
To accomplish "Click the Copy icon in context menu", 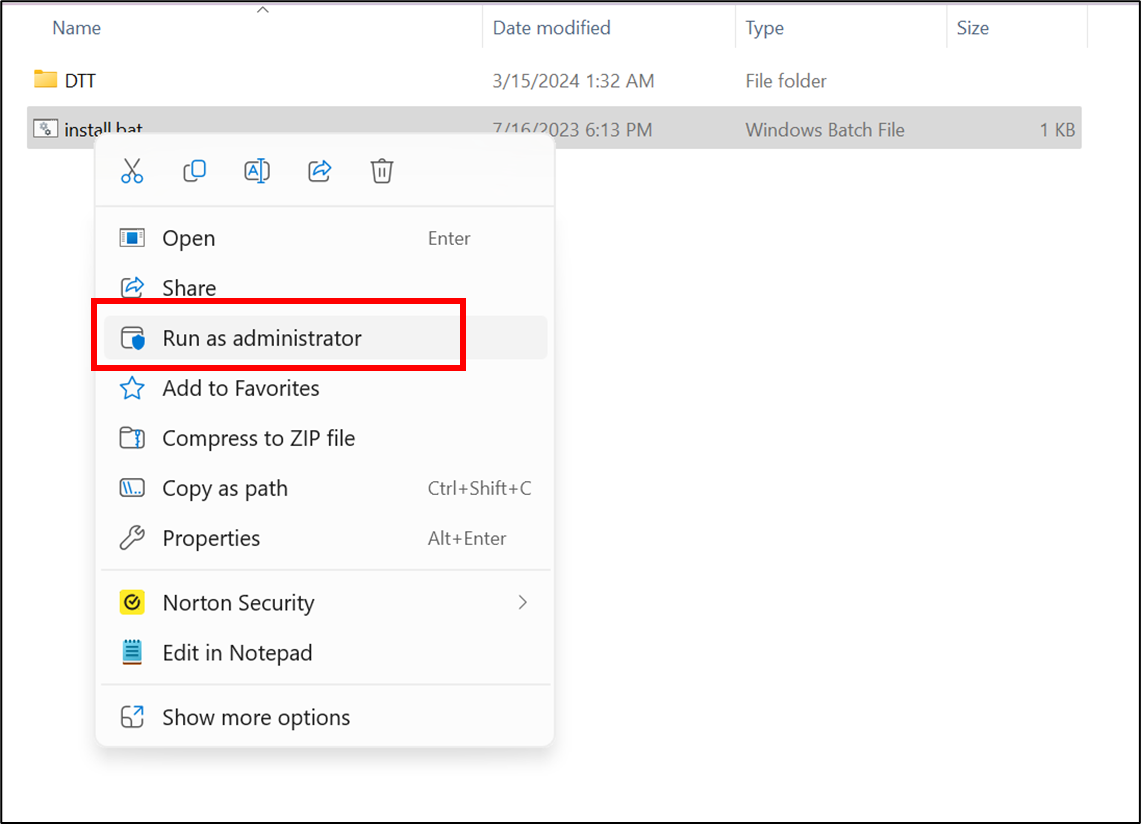I will 194,171.
